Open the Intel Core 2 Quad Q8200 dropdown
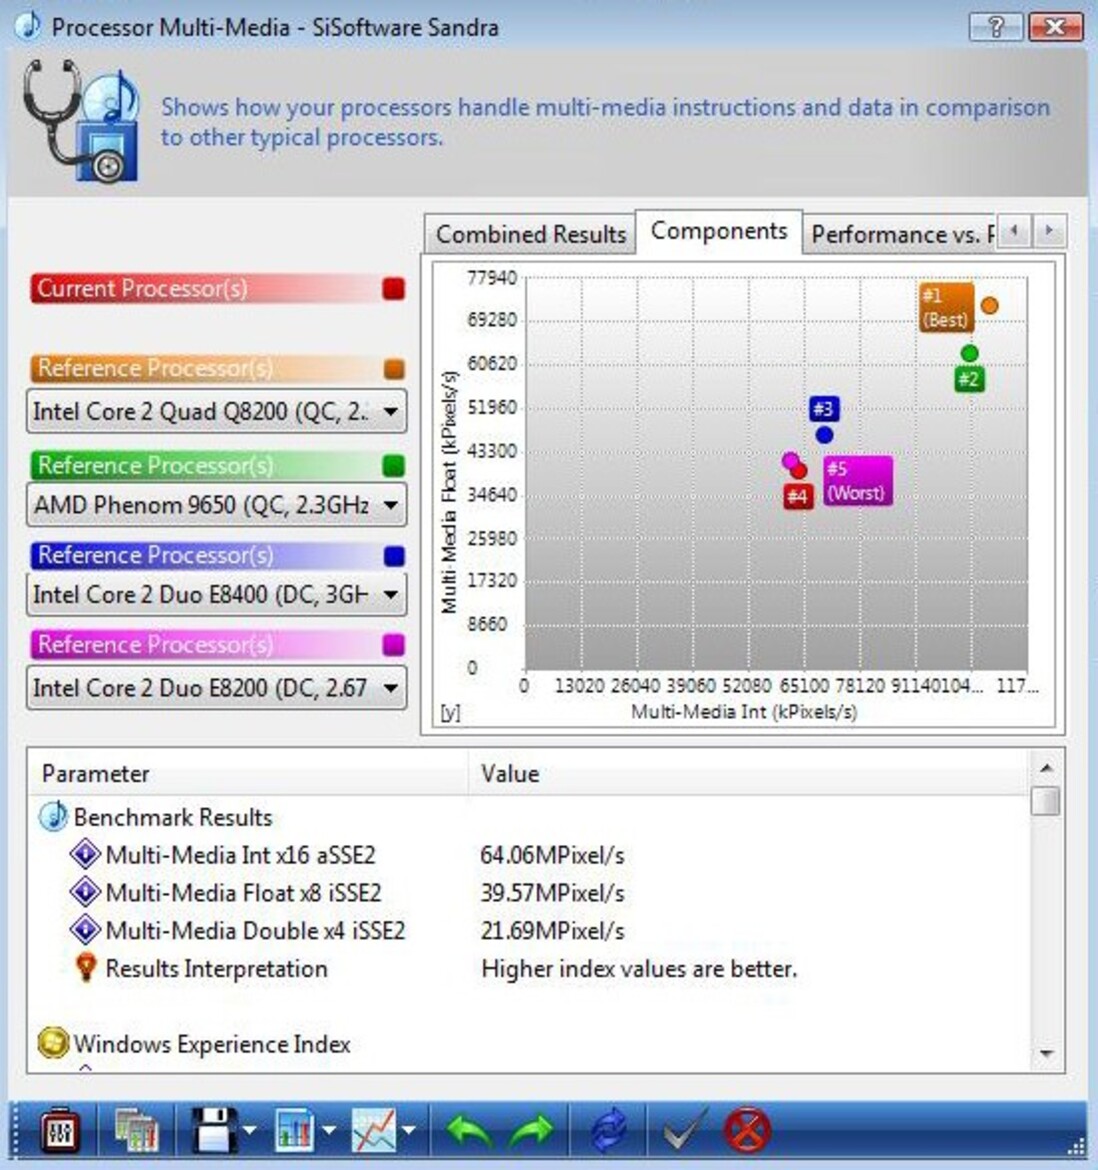 pyautogui.click(x=216, y=411)
